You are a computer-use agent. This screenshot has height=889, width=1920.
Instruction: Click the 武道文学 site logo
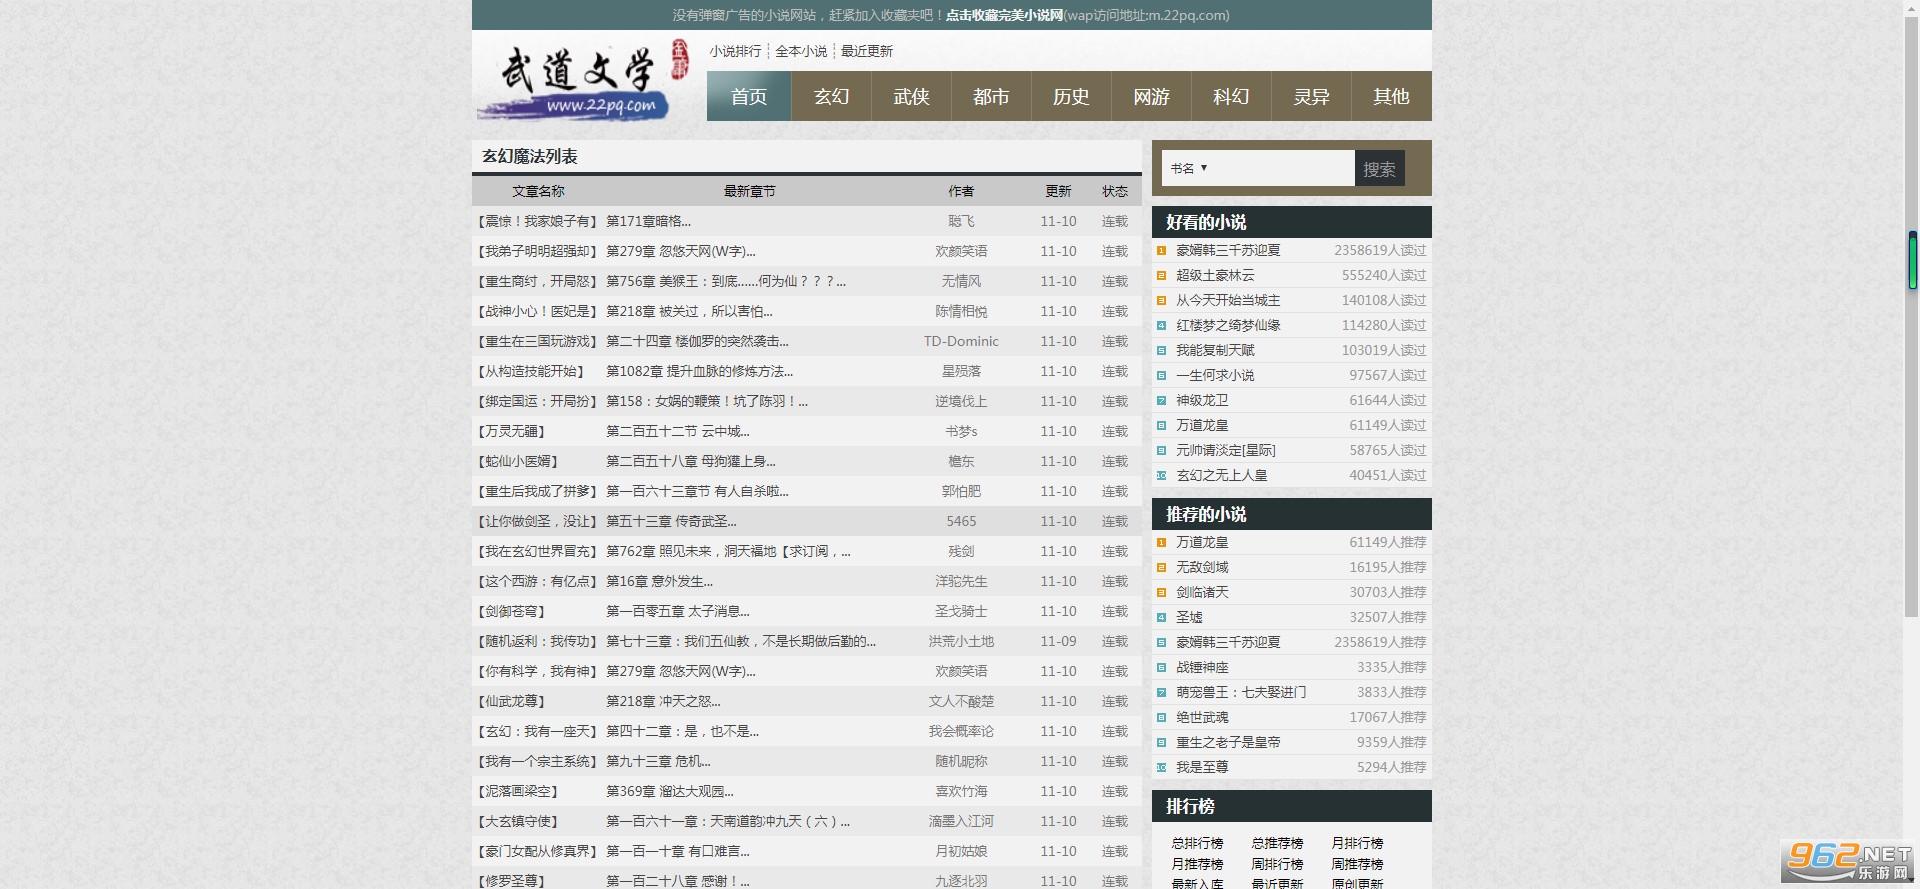(x=582, y=79)
